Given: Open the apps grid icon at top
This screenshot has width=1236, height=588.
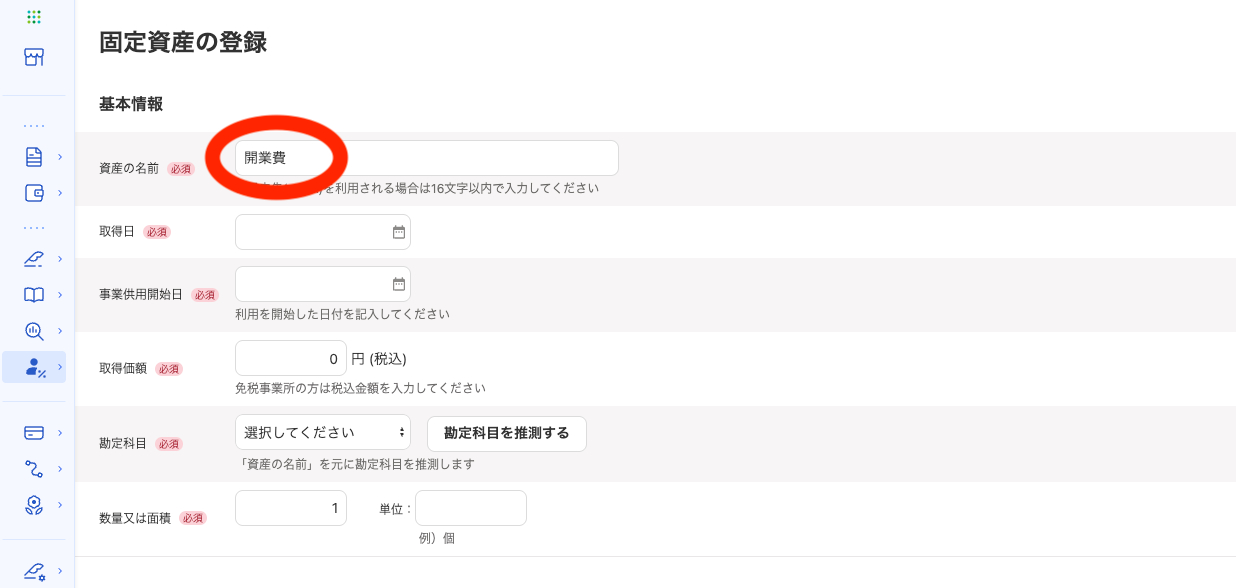Looking at the screenshot, I should tap(36, 17).
